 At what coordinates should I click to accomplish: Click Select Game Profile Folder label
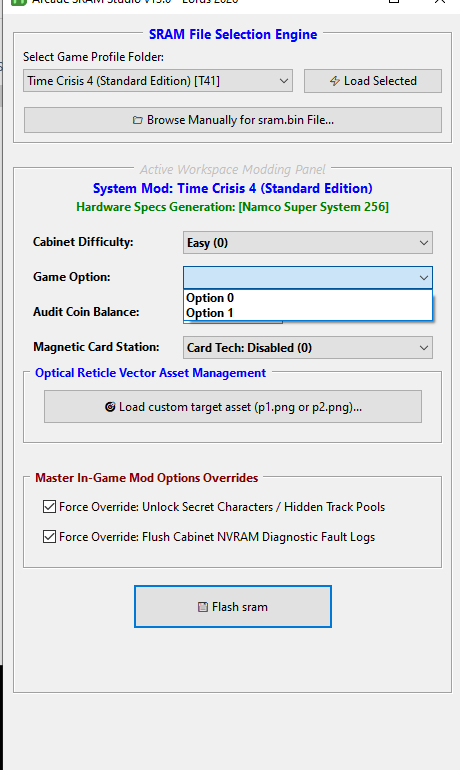[93, 57]
